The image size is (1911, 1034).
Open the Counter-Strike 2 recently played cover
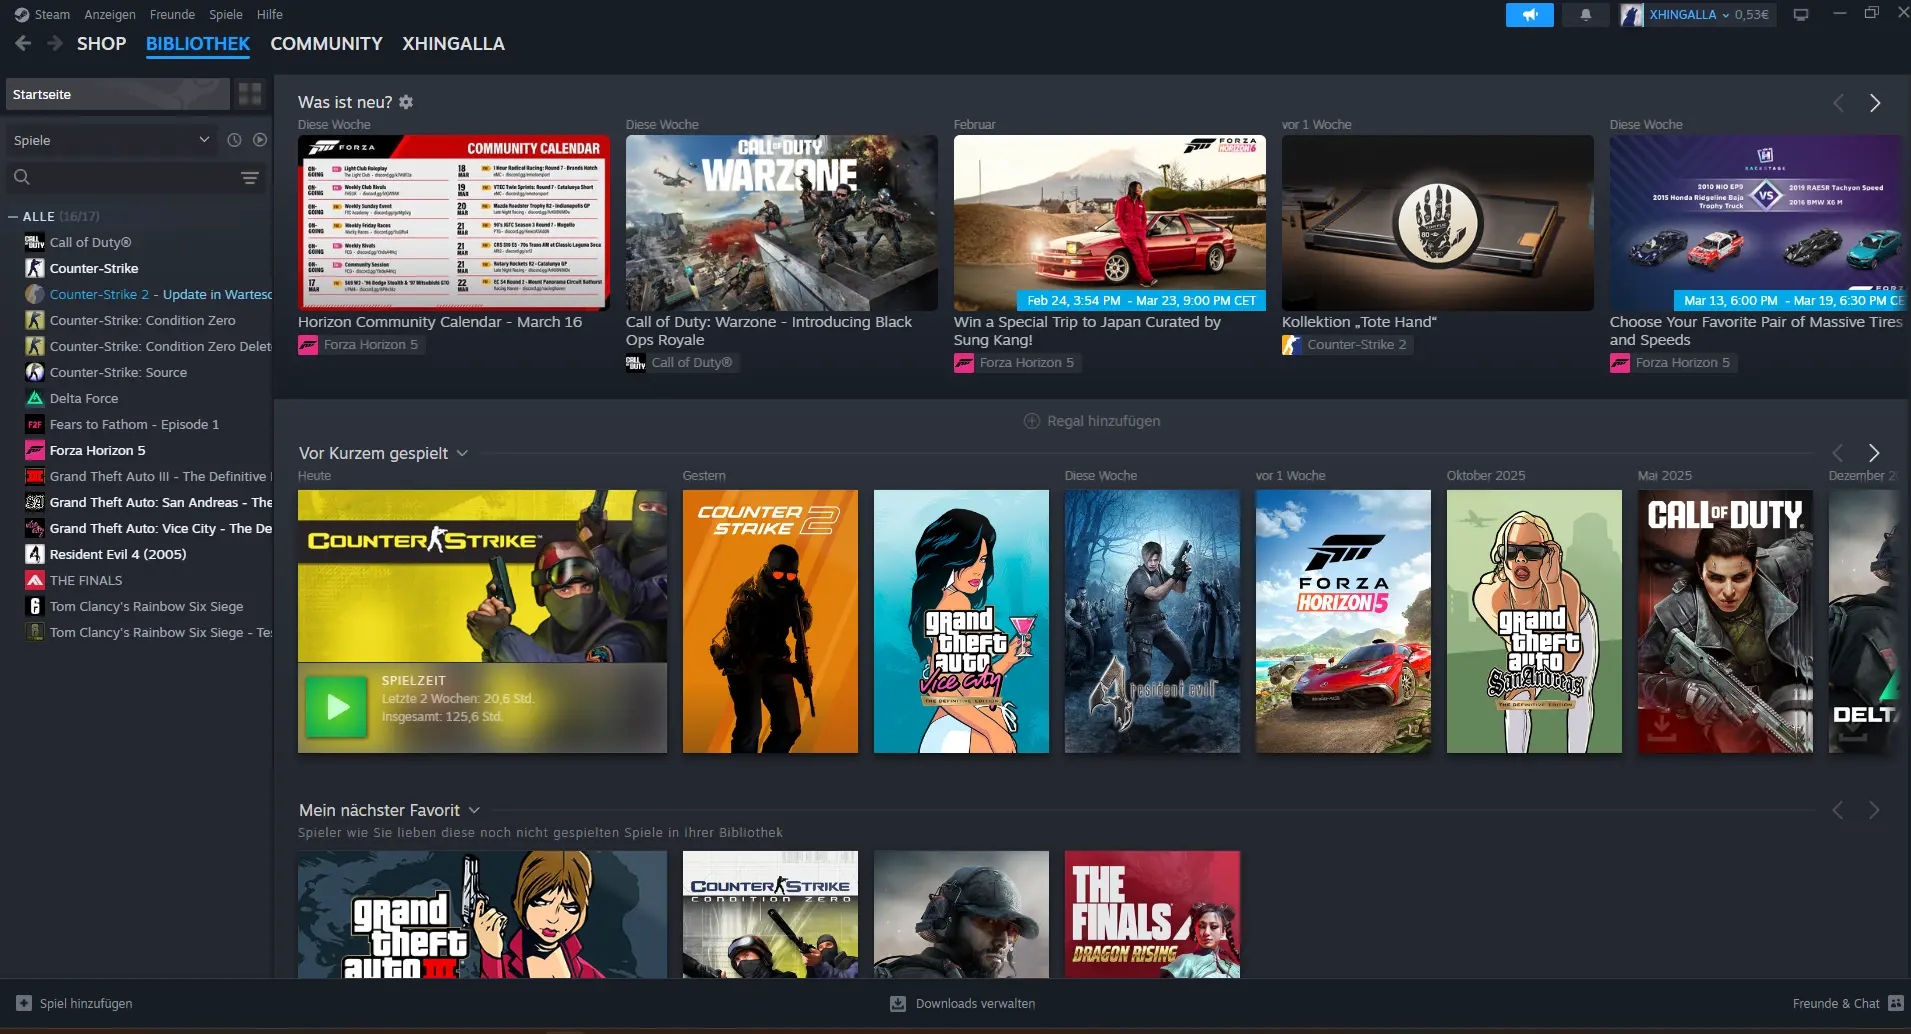pos(770,621)
